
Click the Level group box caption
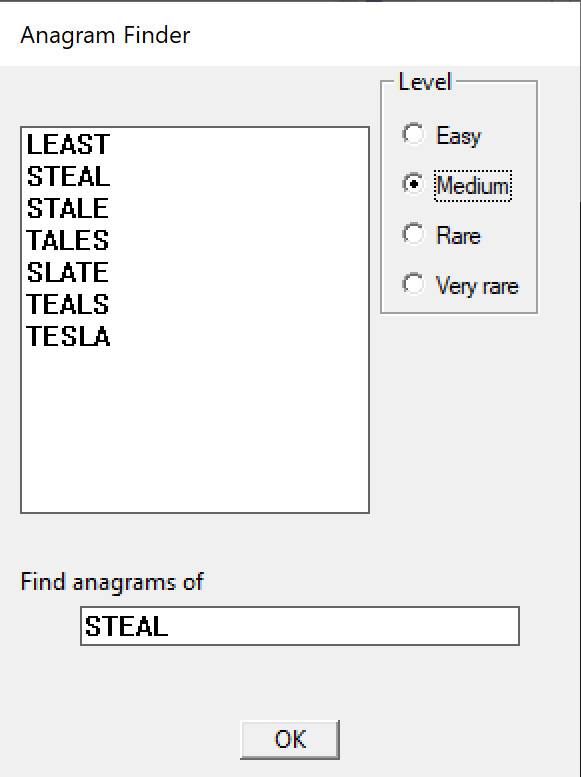pos(425,82)
